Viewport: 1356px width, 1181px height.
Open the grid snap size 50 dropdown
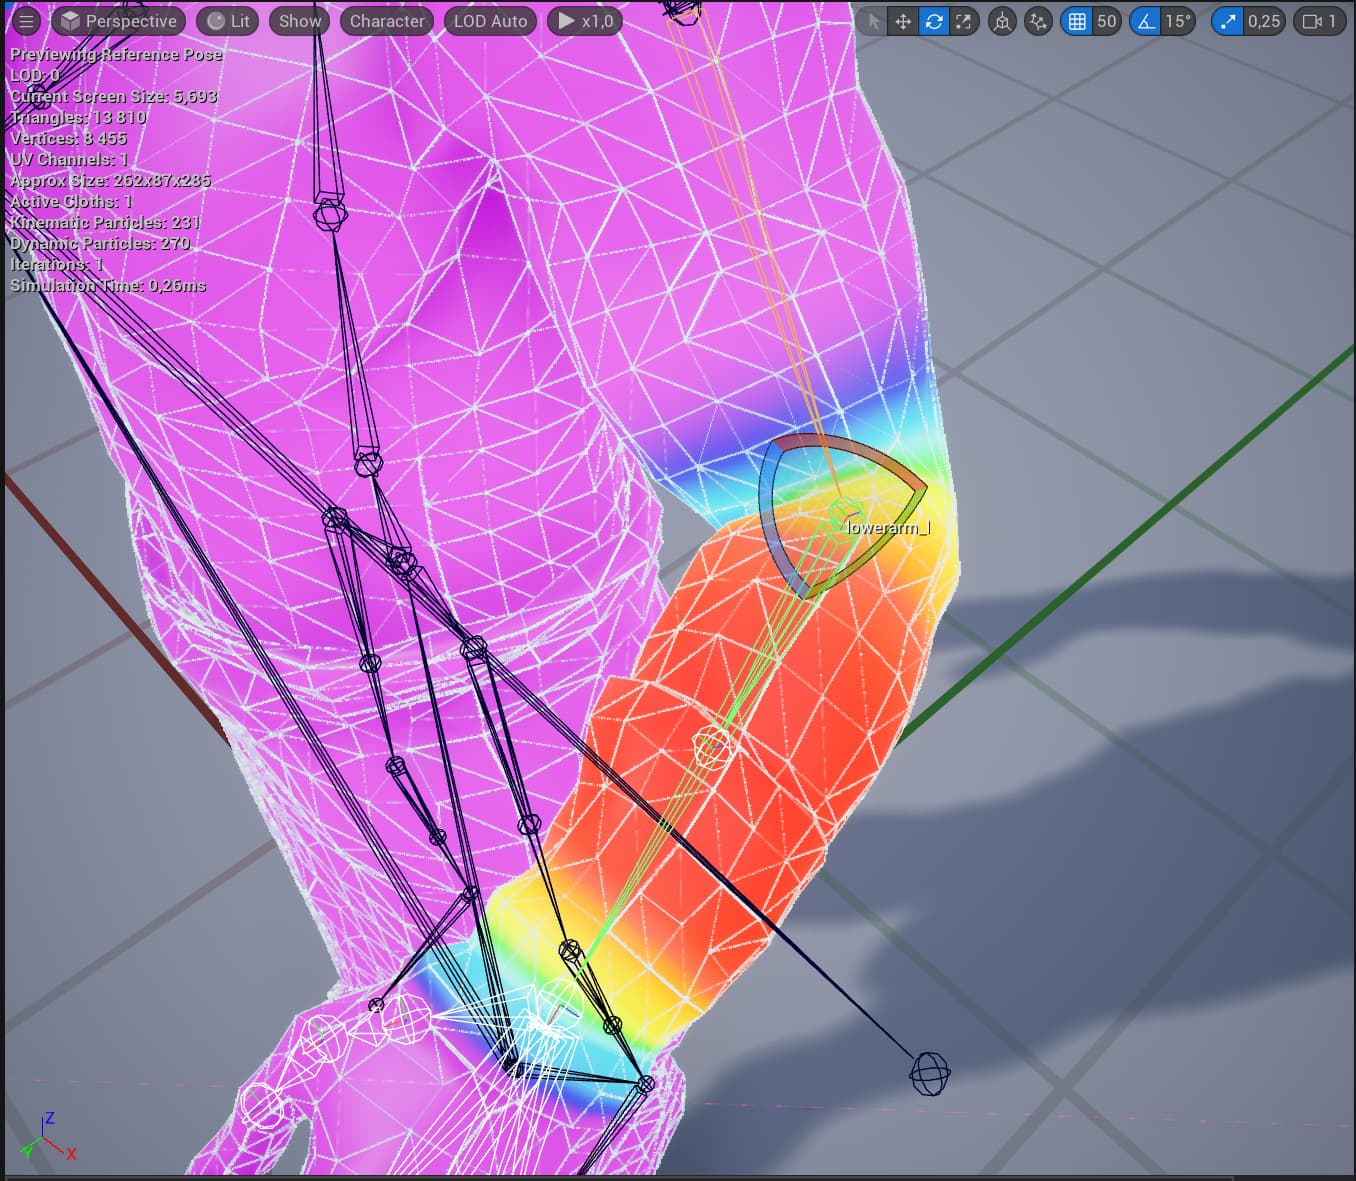[x=1106, y=21]
